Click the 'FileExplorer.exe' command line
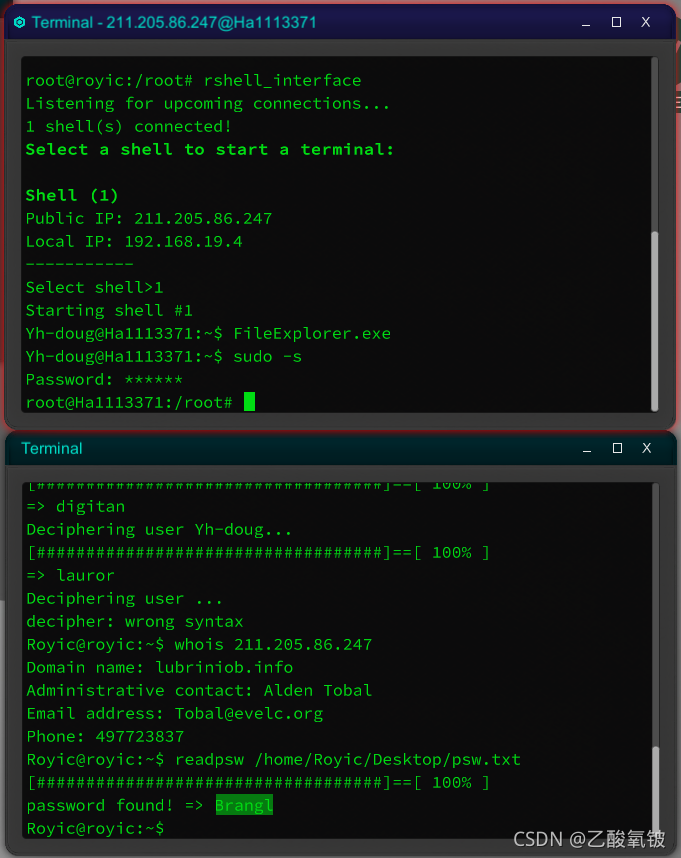This screenshot has height=858, width=681. [x=208, y=334]
